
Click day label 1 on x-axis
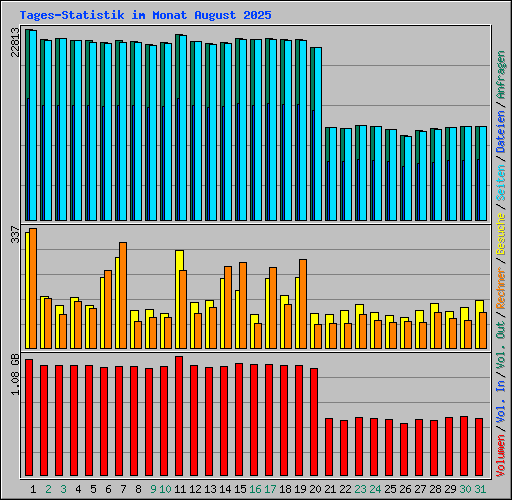(33, 489)
